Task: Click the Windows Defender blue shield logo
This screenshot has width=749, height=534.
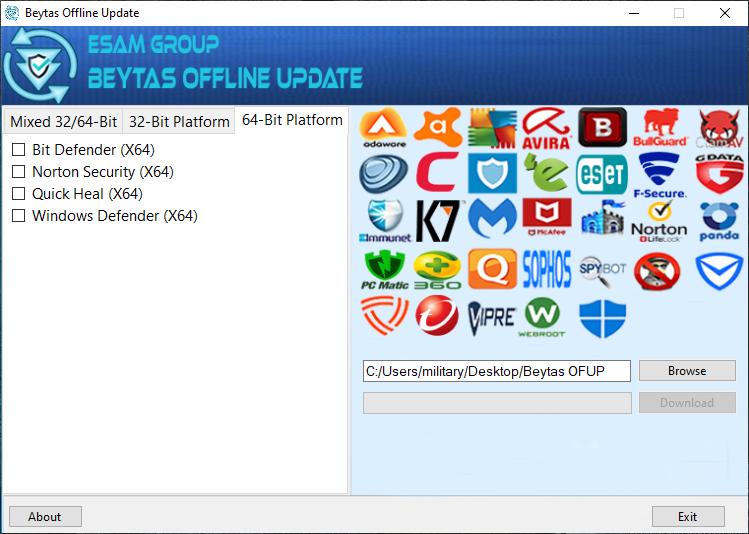Action: pyautogui.click(x=602, y=319)
